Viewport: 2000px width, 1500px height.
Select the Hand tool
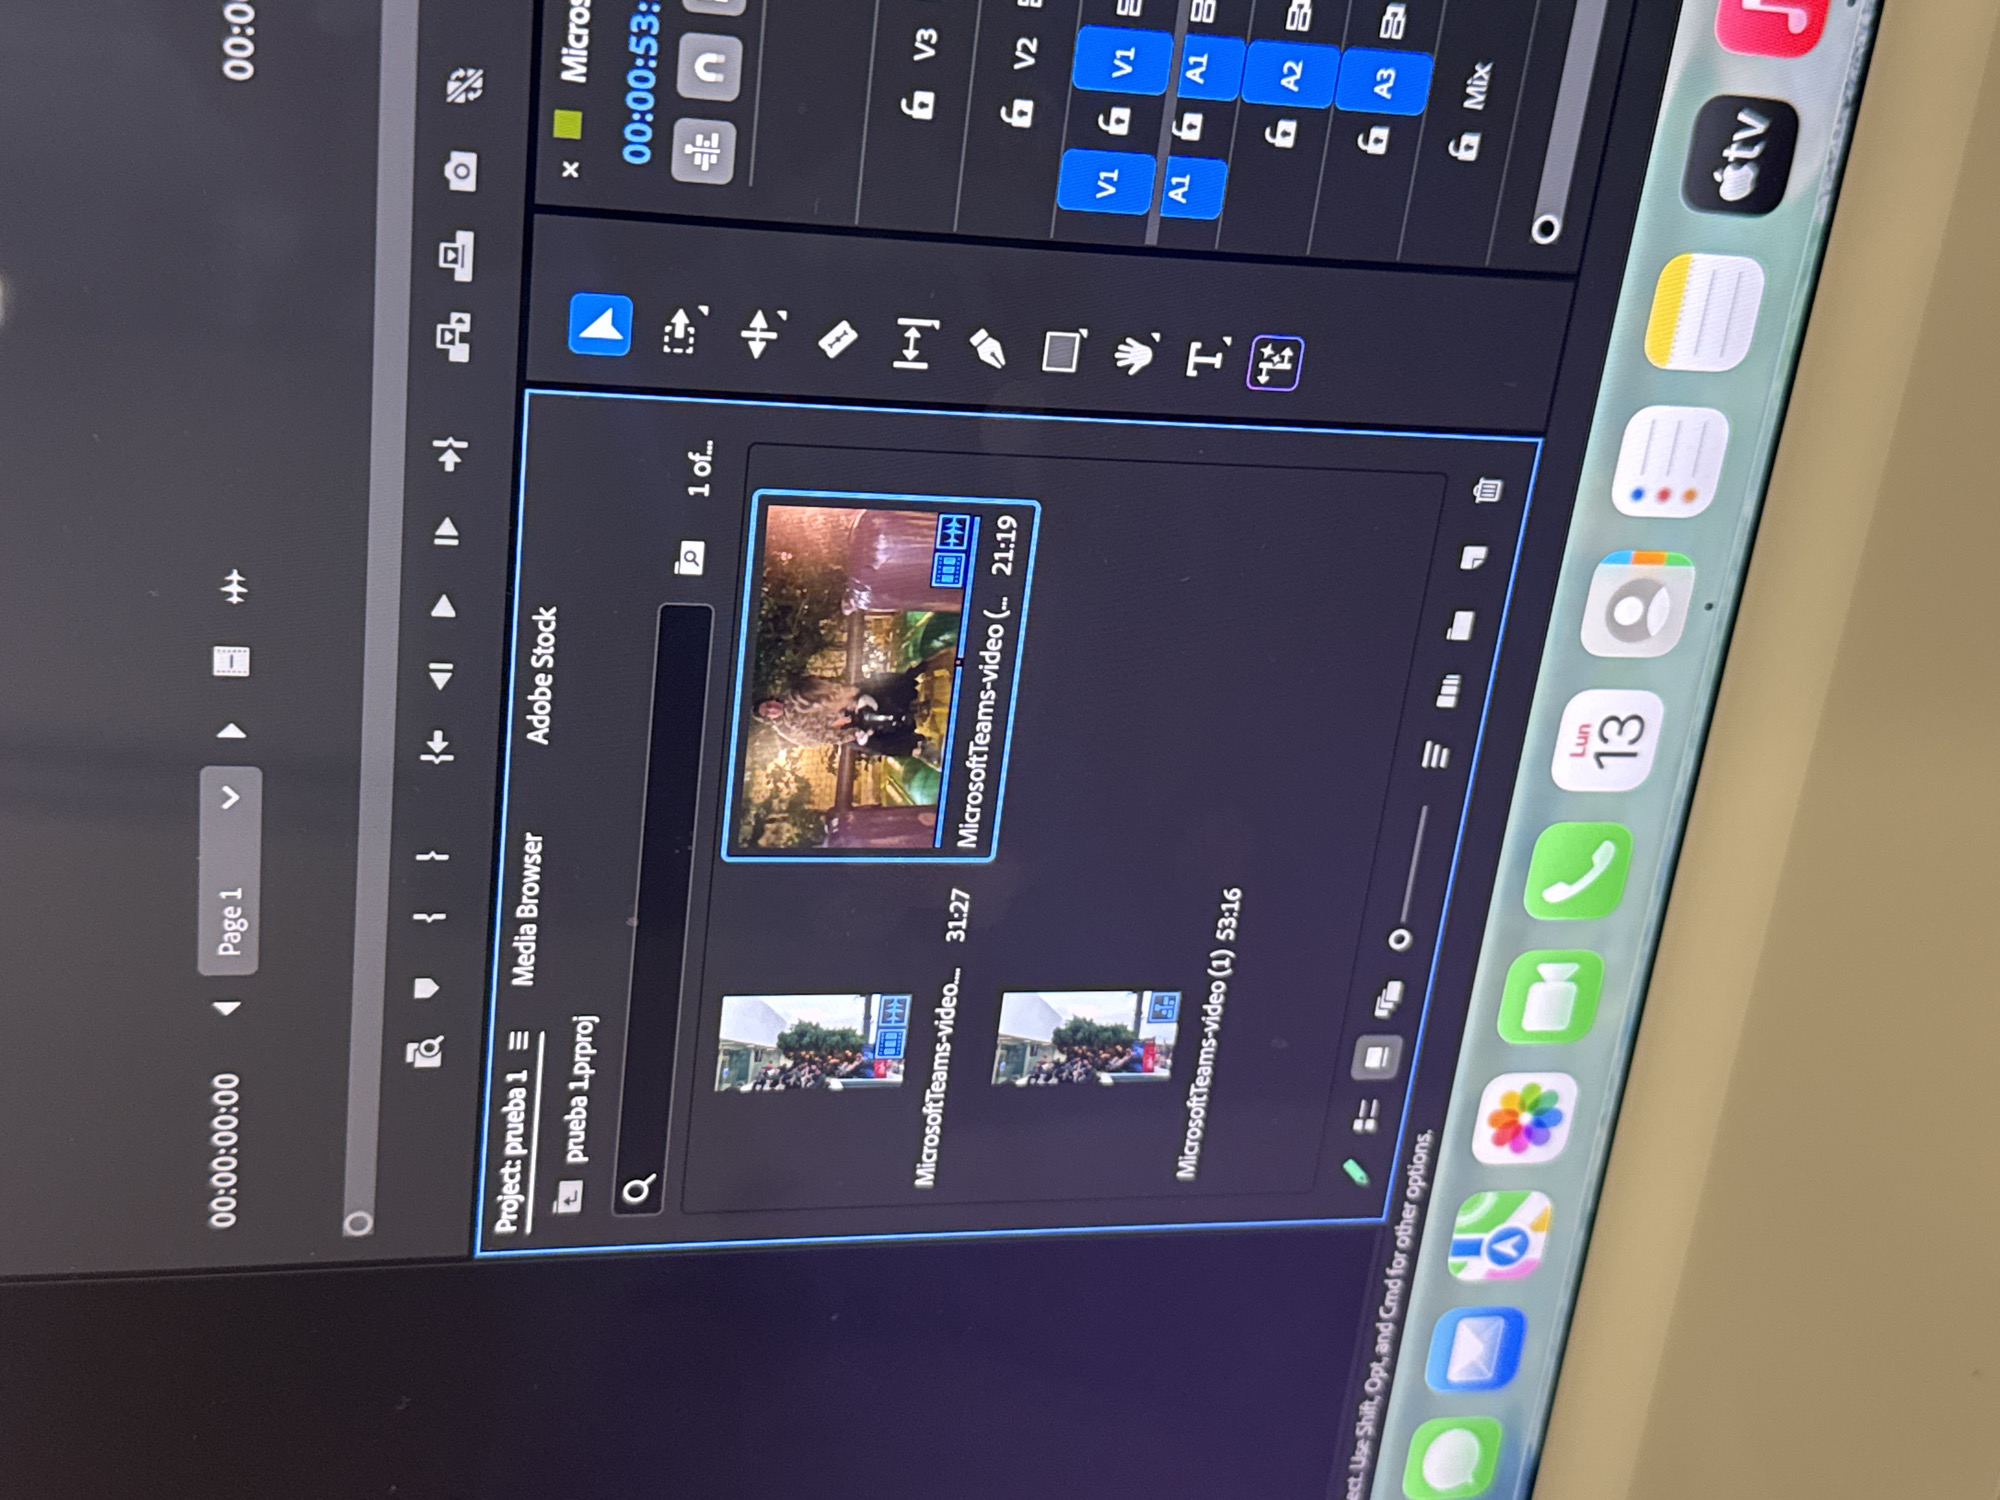(1134, 355)
